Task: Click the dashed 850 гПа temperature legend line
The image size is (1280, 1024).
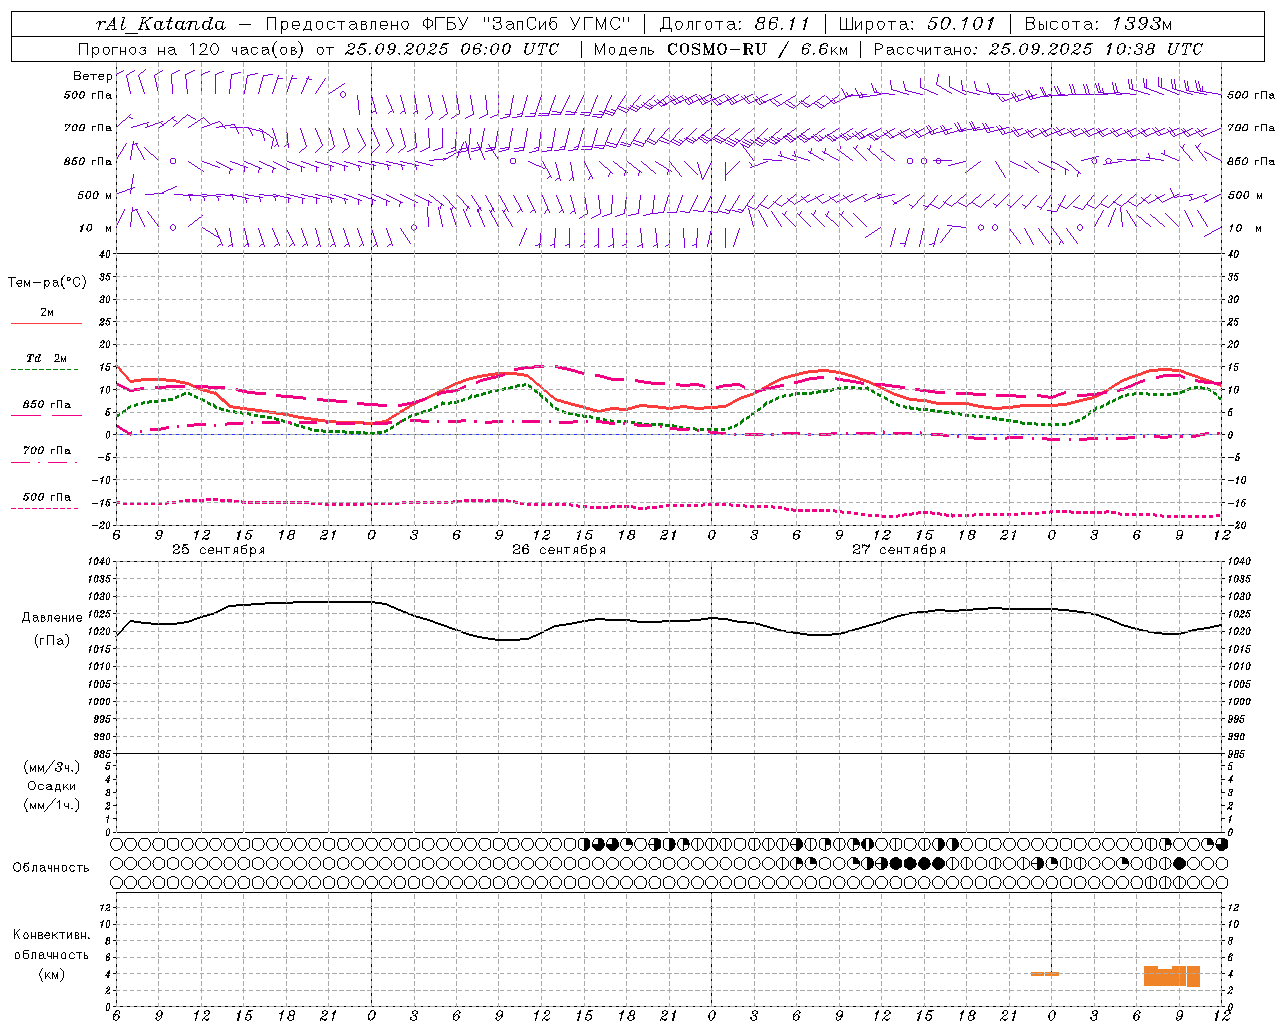Action: click(46, 415)
